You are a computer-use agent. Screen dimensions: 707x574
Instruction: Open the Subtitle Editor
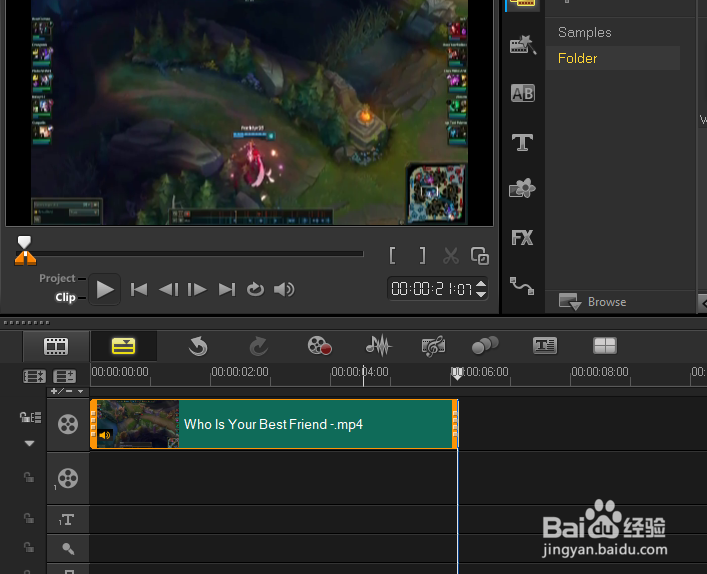(x=545, y=345)
